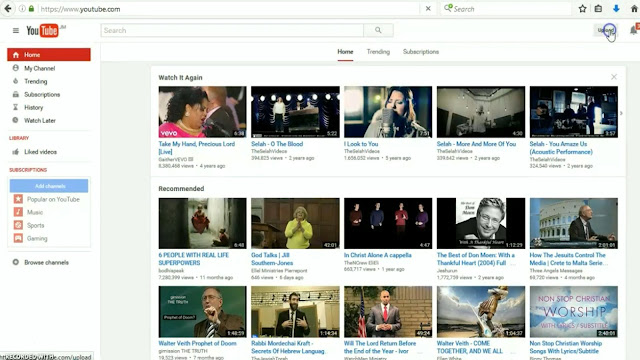Open The Best of Don Moen thumbnail
Image resolution: width=640 pixels, height=360 pixels.
coord(481,223)
